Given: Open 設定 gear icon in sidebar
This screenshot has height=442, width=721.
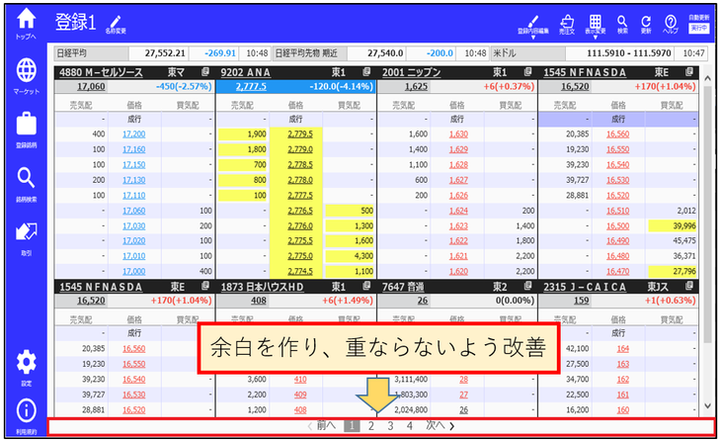Looking at the screenshot, I should click(26, 367).
